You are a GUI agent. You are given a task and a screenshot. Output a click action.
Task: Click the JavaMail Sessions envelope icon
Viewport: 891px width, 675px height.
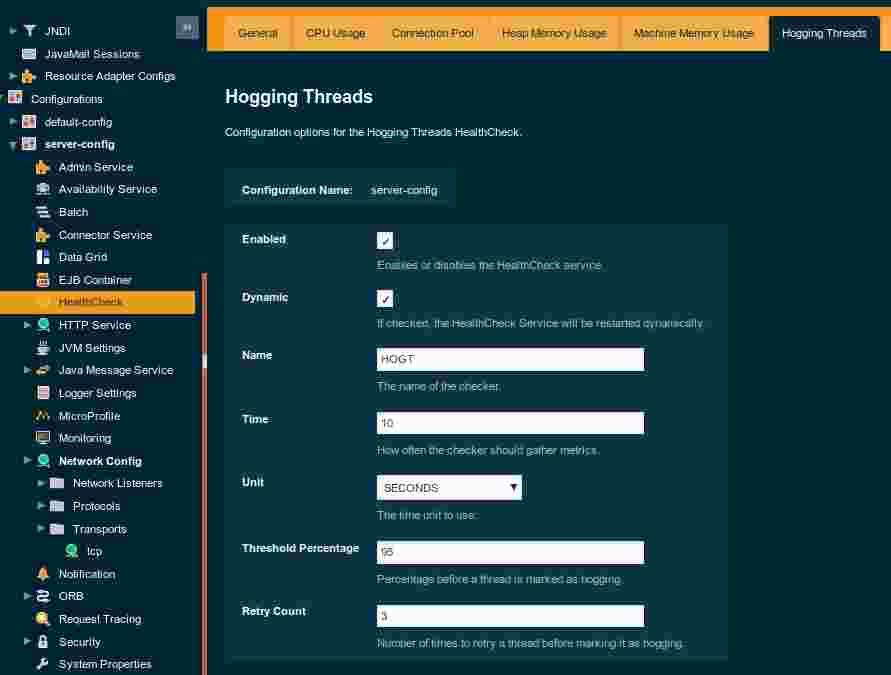tap(29, 54)
